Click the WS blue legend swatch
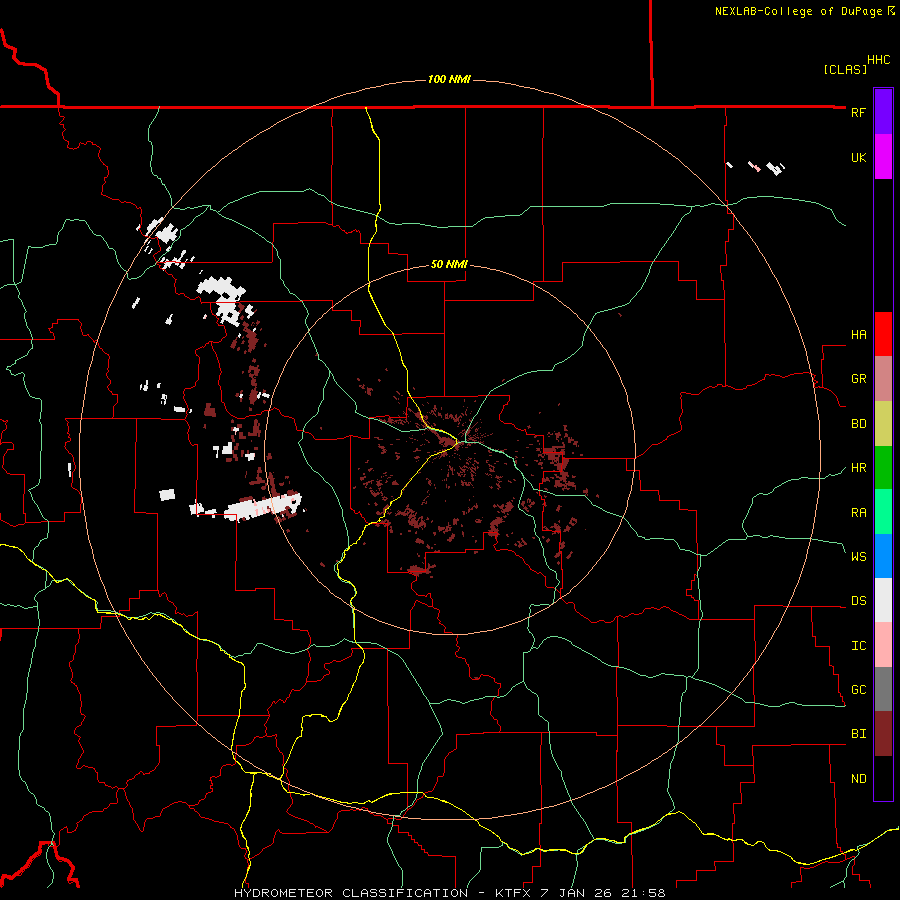900x900 pixels. click(883, 556)
